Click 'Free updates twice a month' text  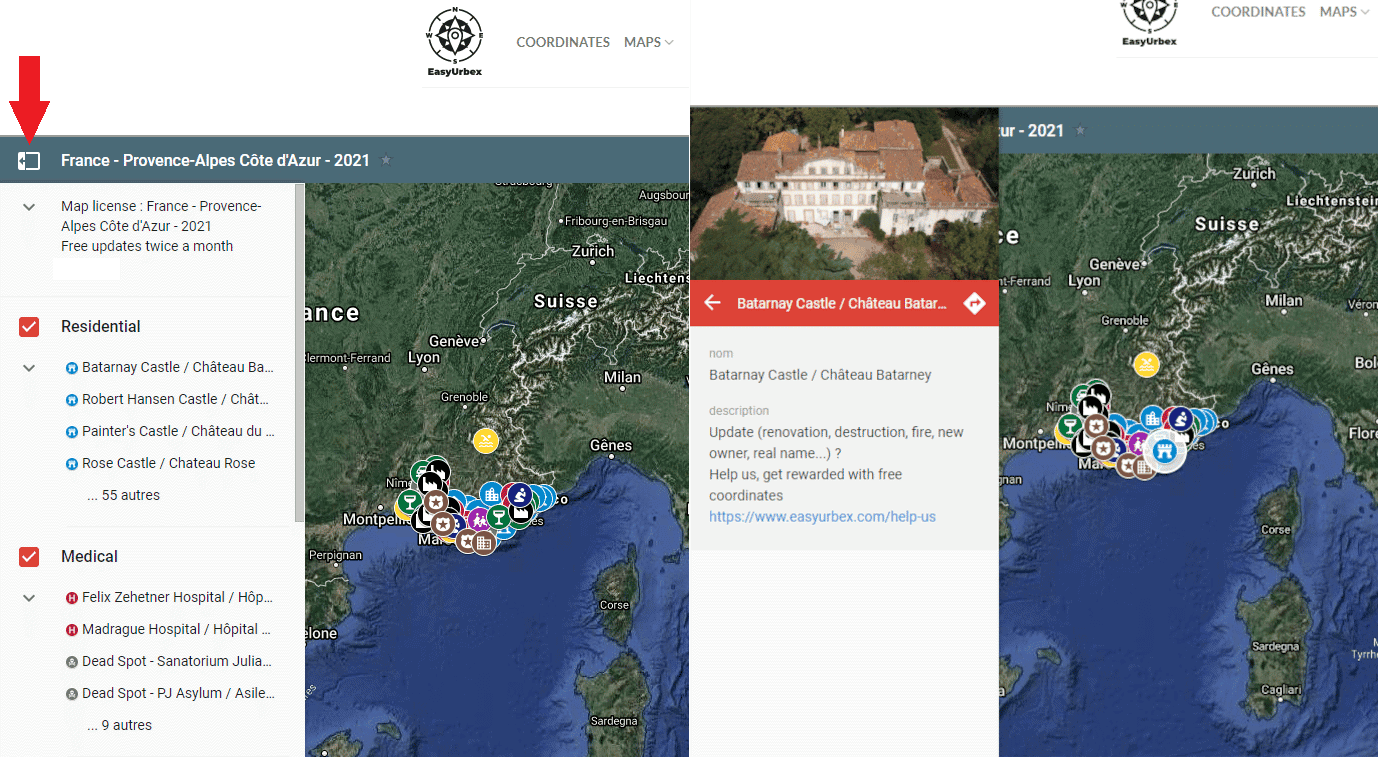point(147,246)
